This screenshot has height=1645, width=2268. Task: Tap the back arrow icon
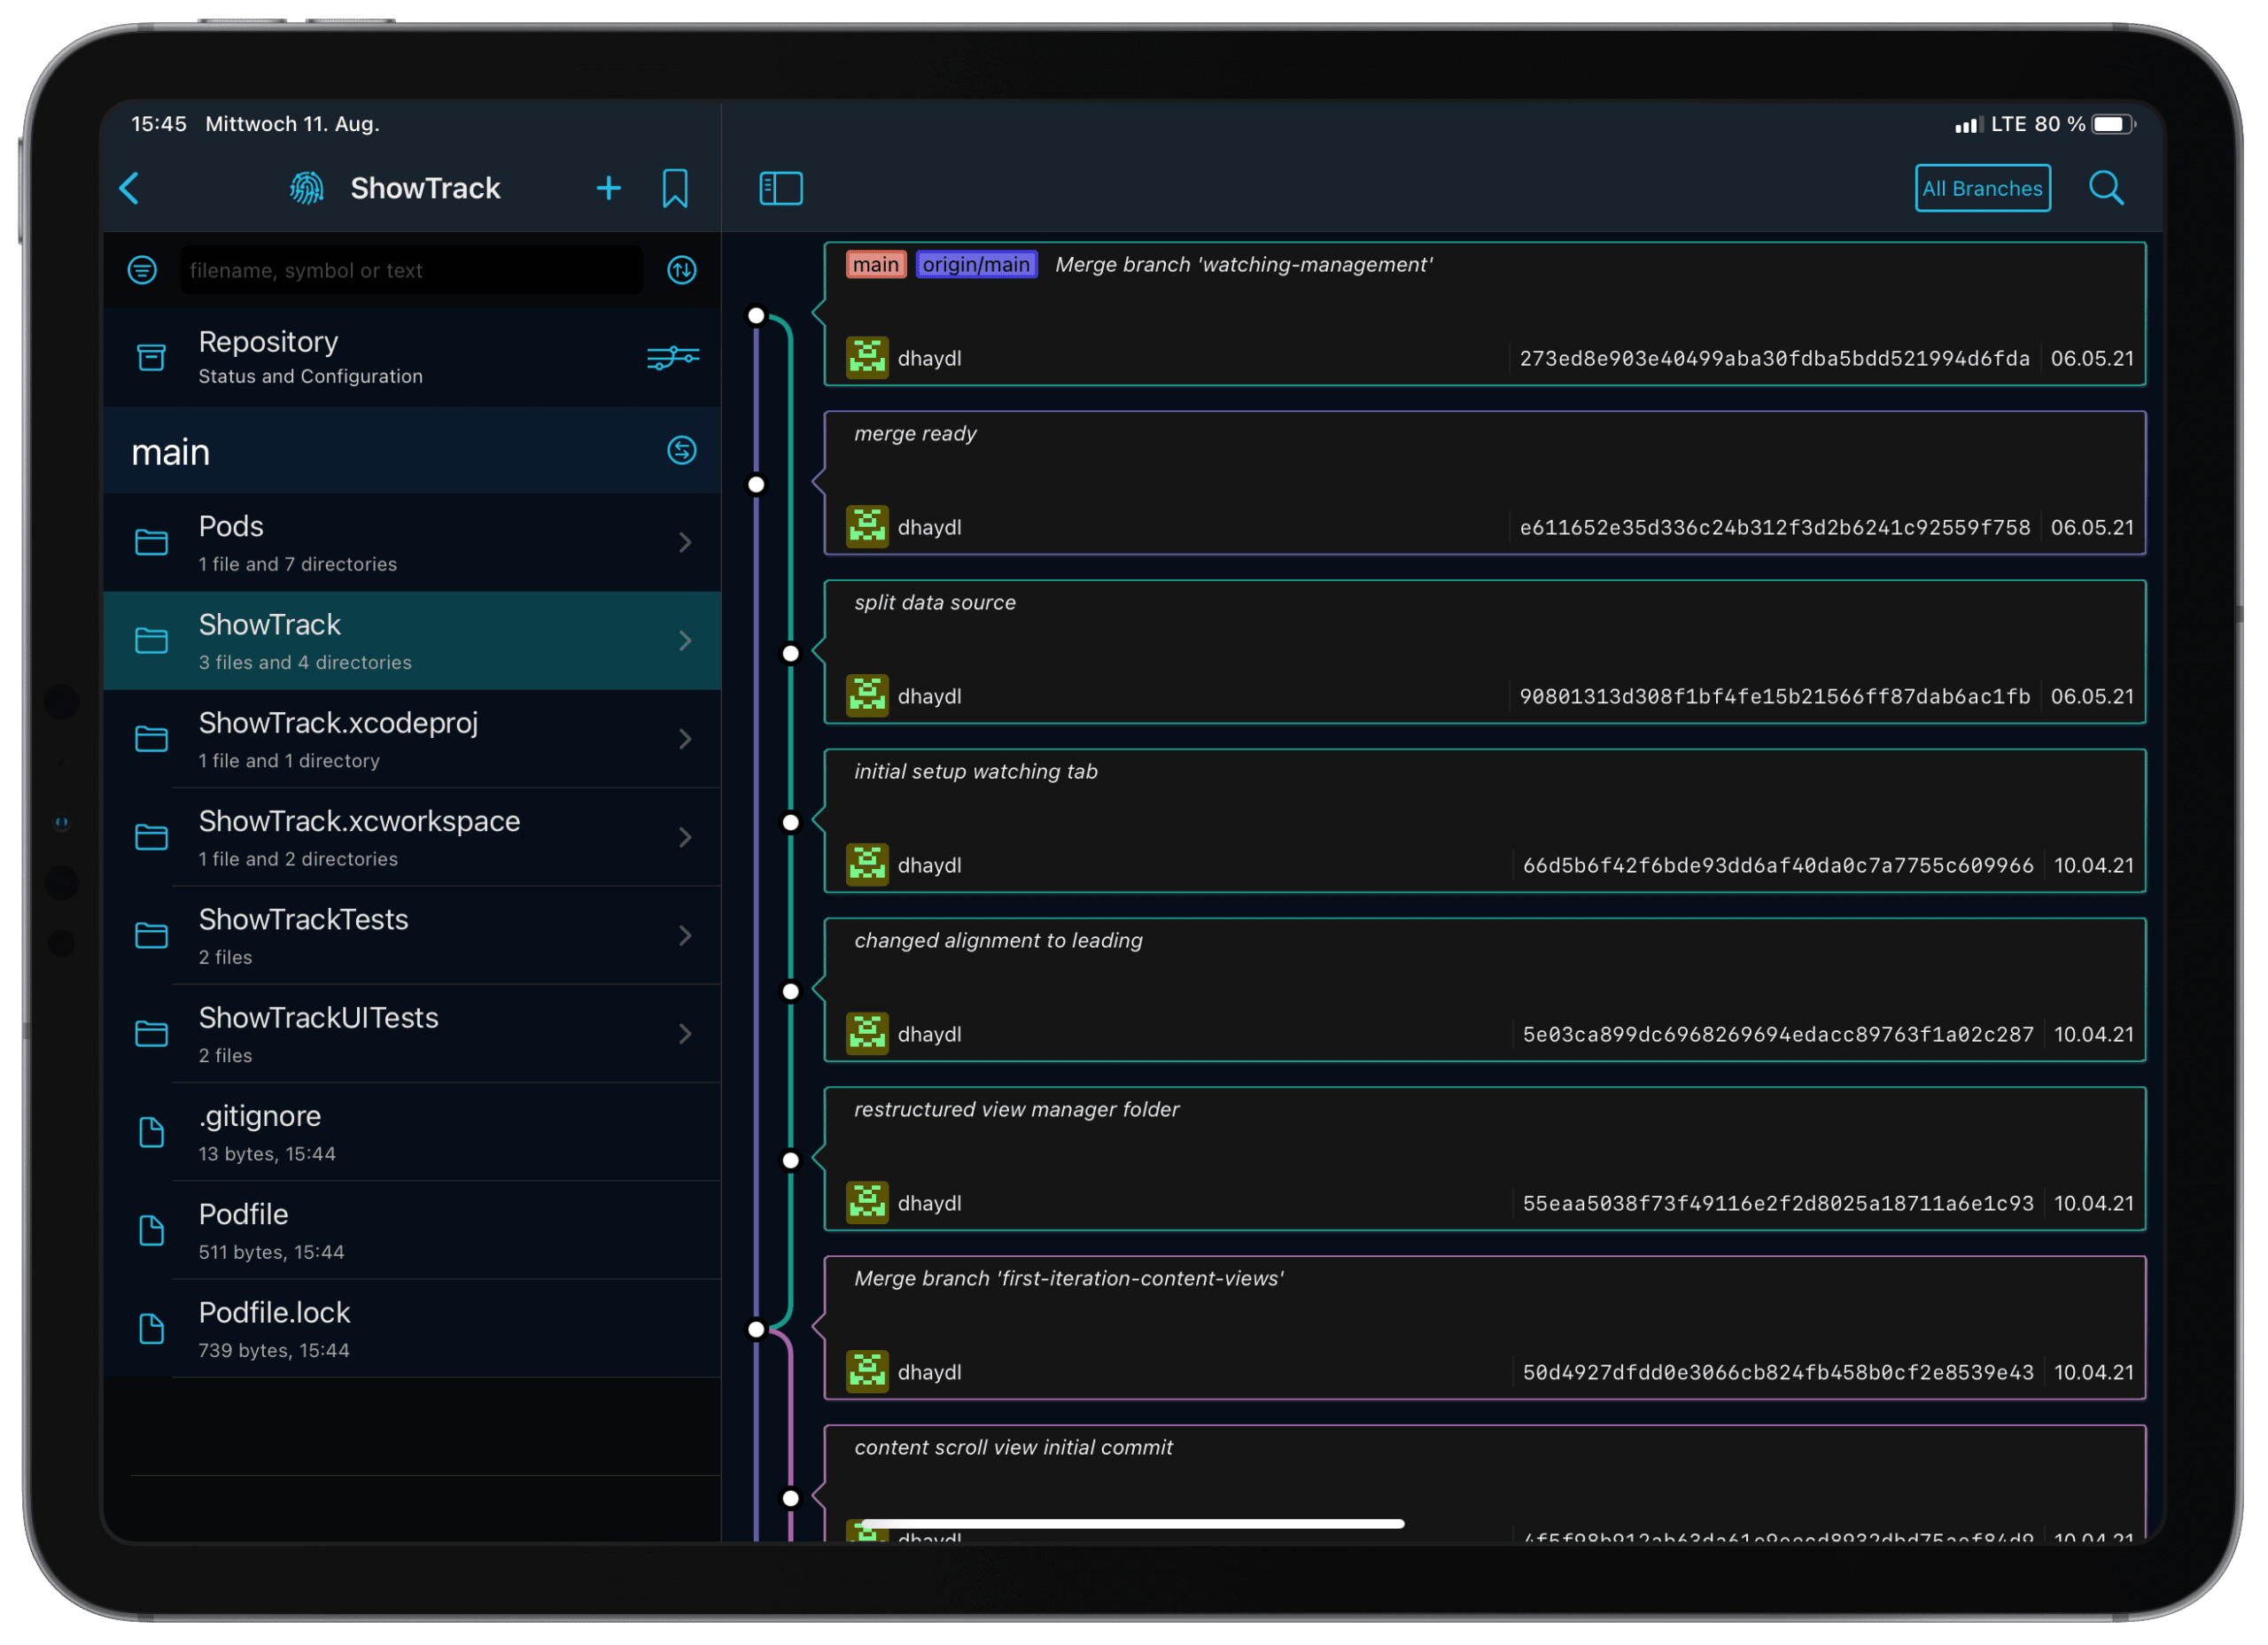[x=130, y=188]
